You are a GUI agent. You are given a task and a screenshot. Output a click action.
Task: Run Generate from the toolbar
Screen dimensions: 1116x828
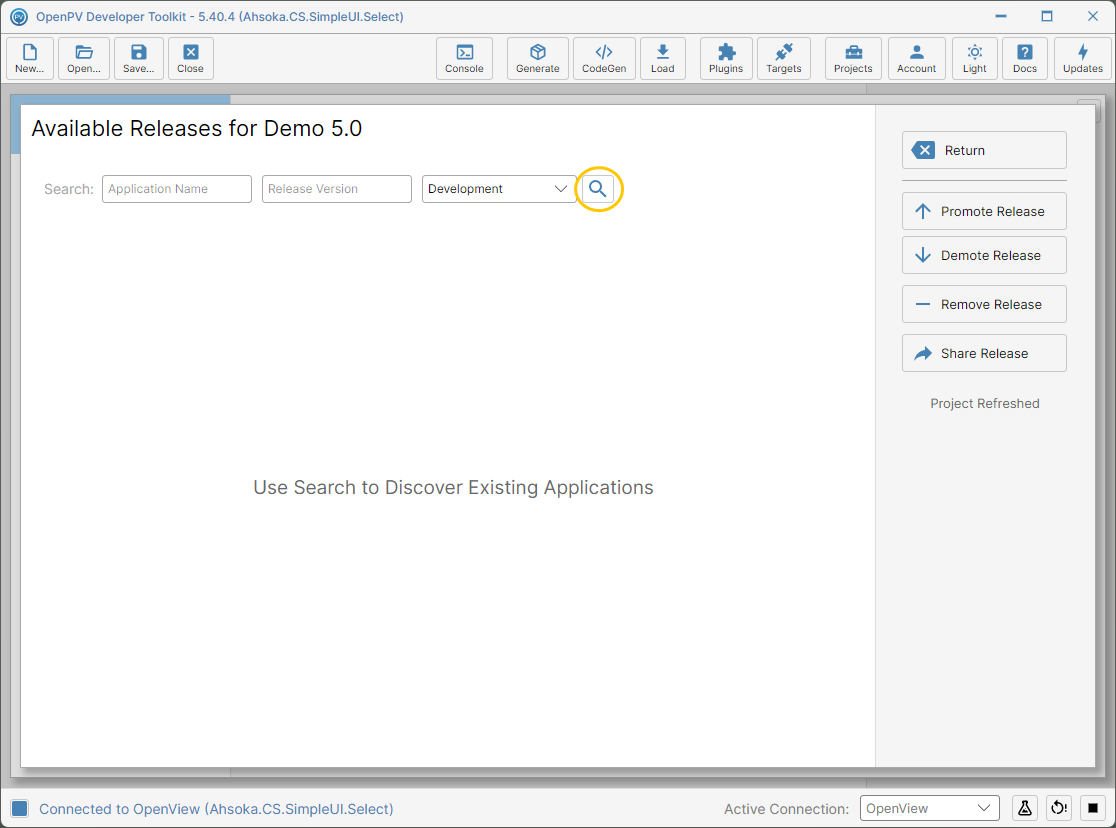tap(538, 58)
